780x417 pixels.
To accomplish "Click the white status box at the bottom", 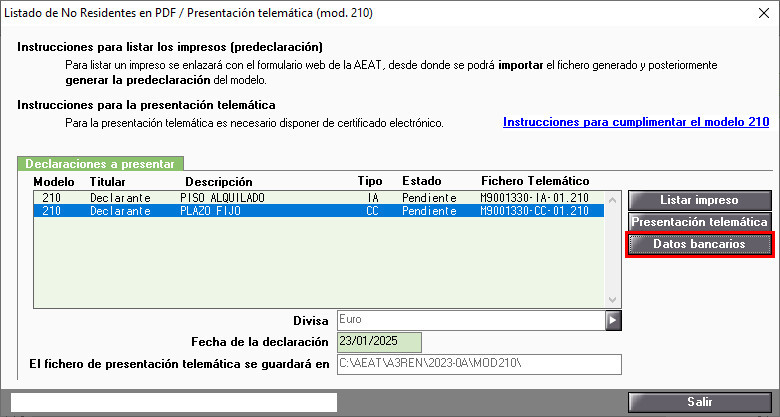I will pos(174,402).
